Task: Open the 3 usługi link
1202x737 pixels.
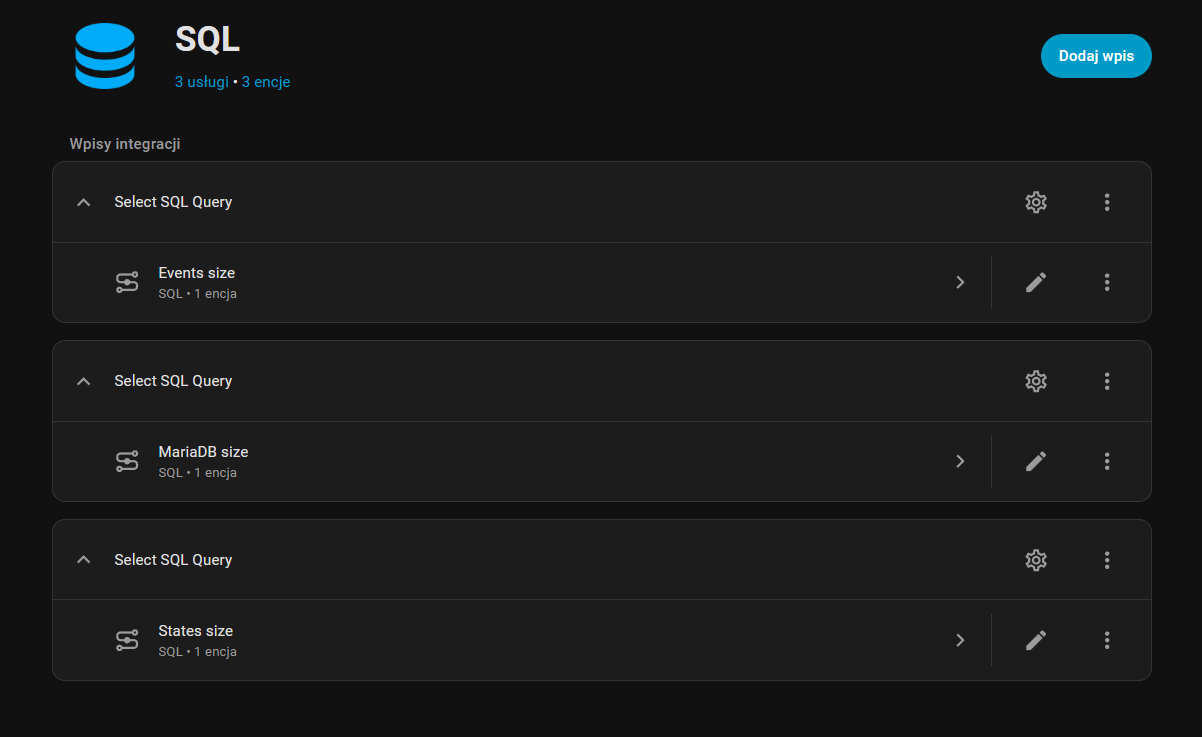Action: point(201,82)
